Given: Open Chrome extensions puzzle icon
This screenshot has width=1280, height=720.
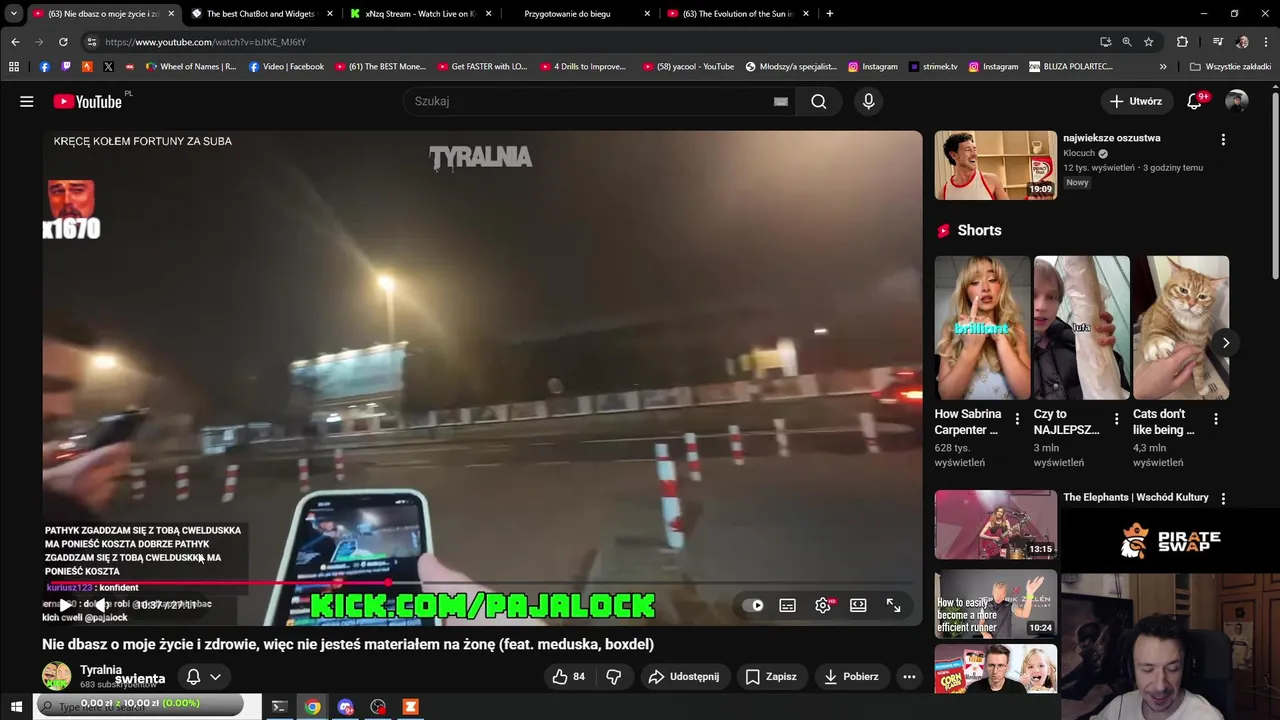Looking at the screenshot, I should click(1182, 42).
